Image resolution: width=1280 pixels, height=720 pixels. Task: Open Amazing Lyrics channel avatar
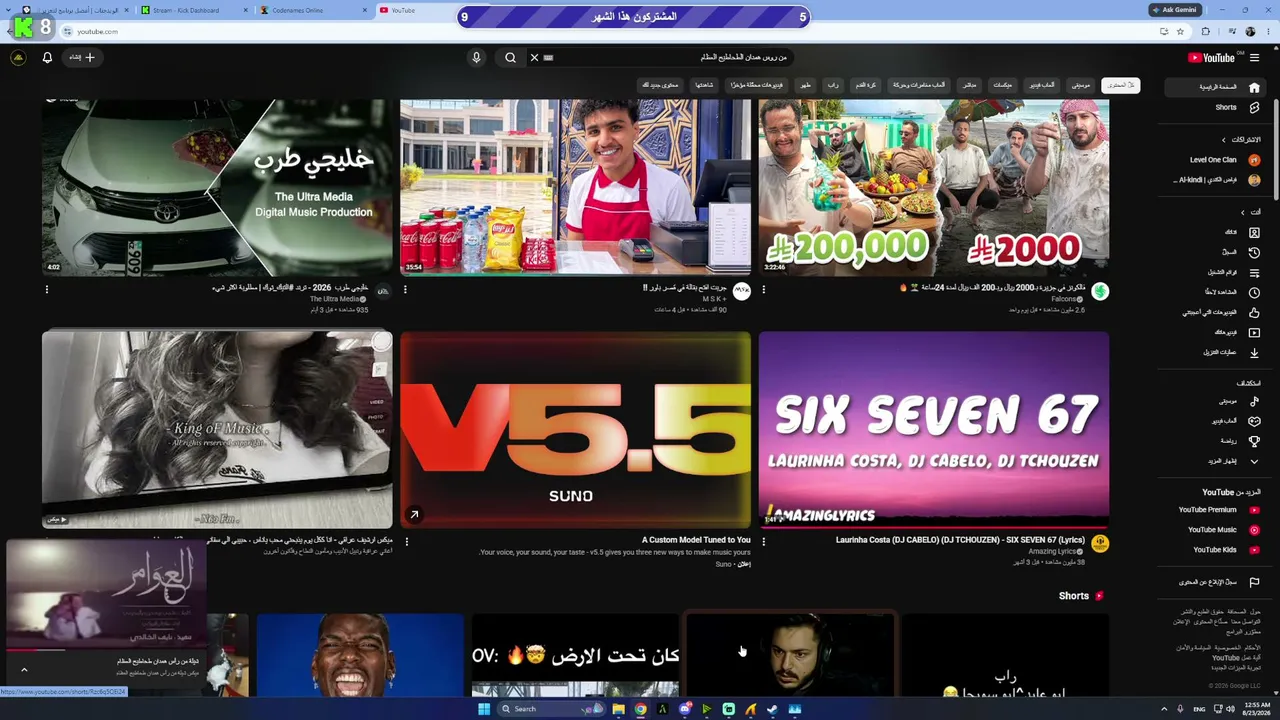1100,544
